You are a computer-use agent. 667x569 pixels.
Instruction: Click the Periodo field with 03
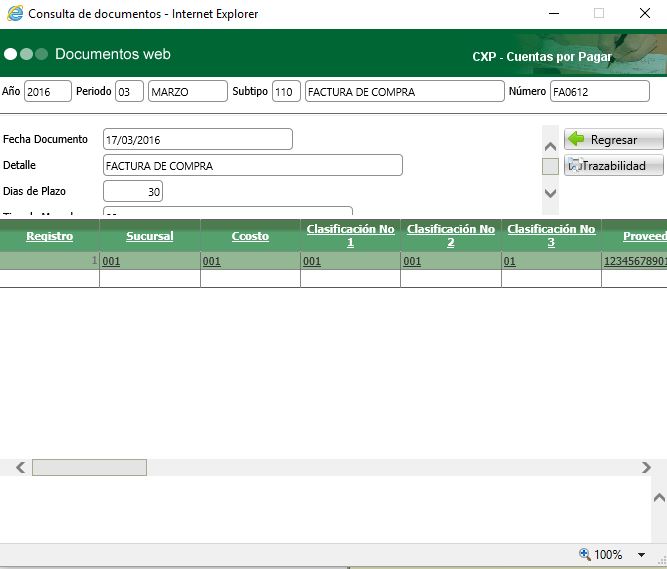(x=129, y=91)
